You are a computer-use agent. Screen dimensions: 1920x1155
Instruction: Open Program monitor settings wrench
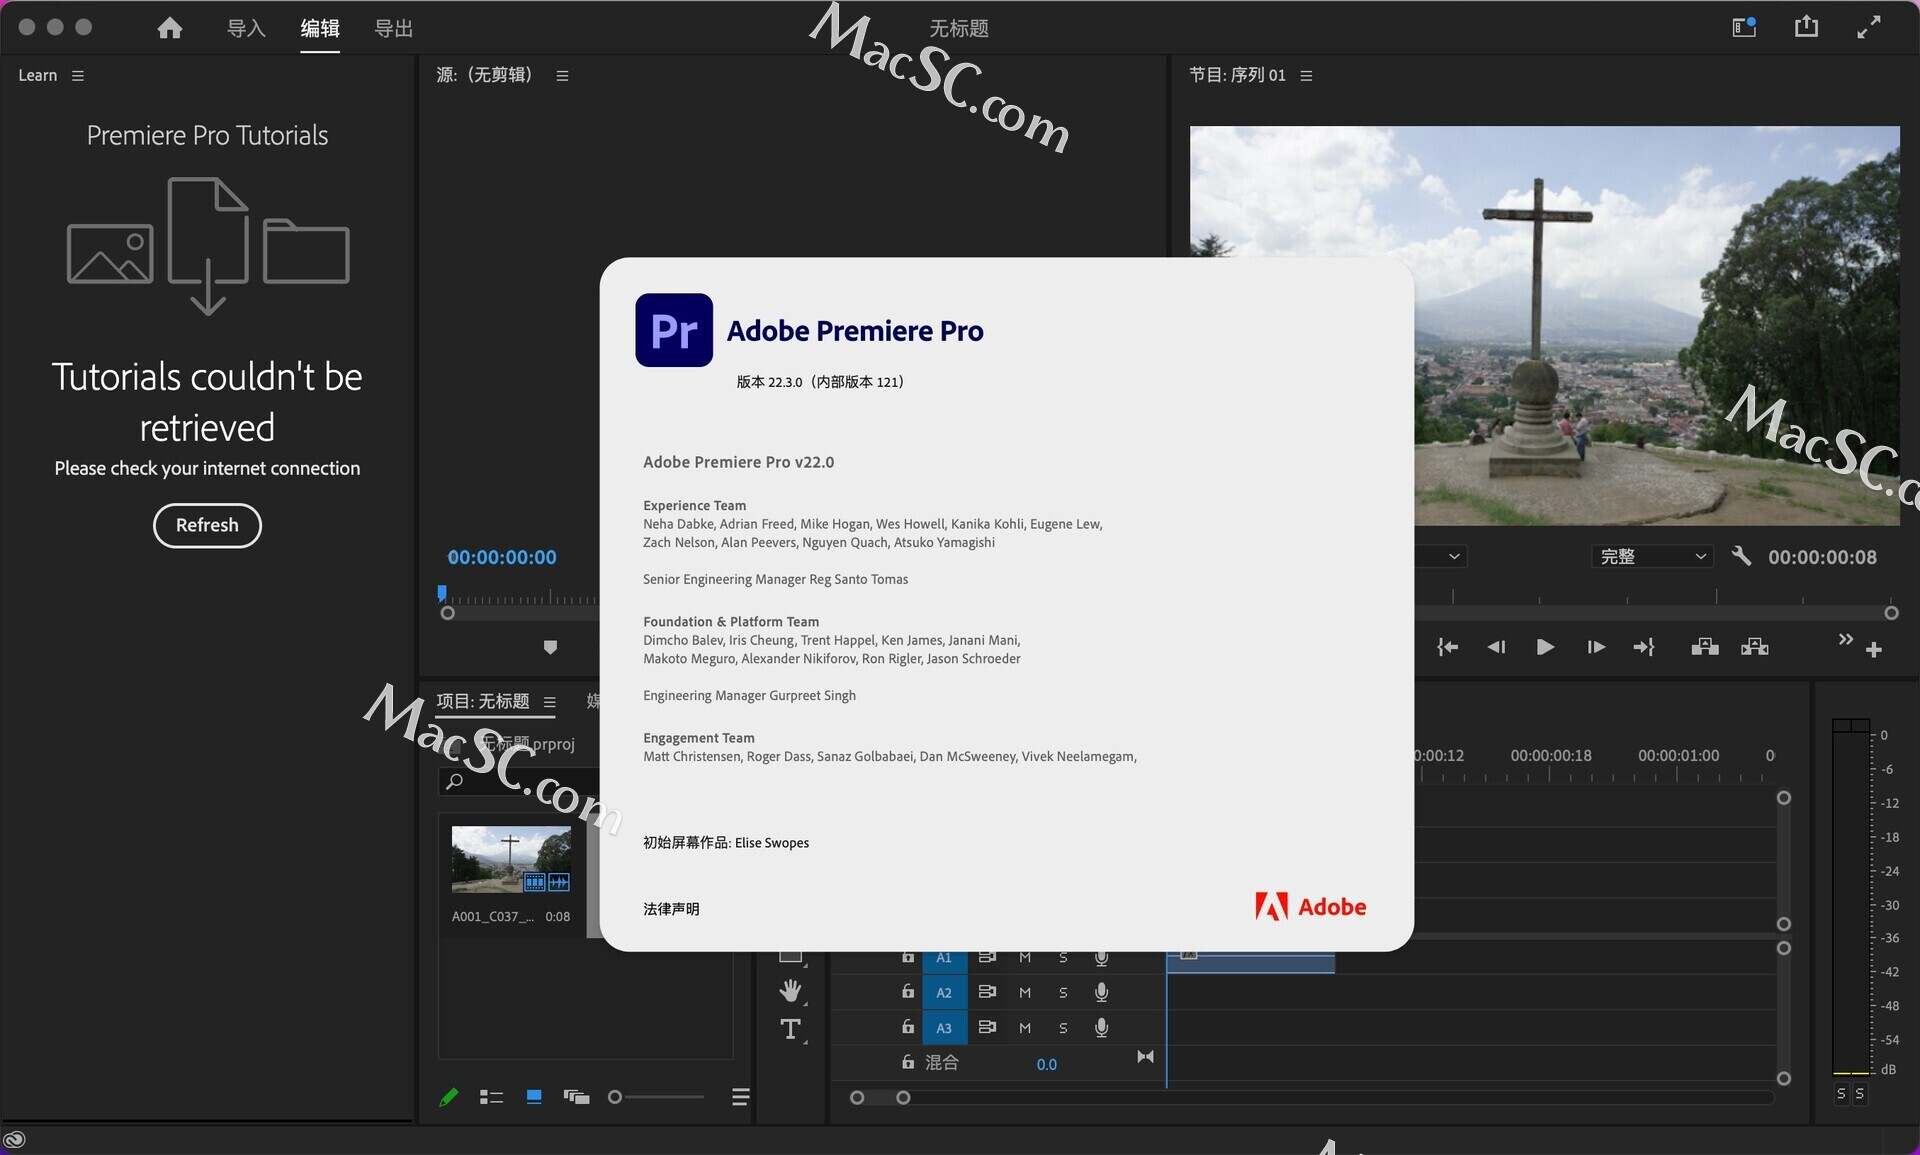tap(1741, 556)
